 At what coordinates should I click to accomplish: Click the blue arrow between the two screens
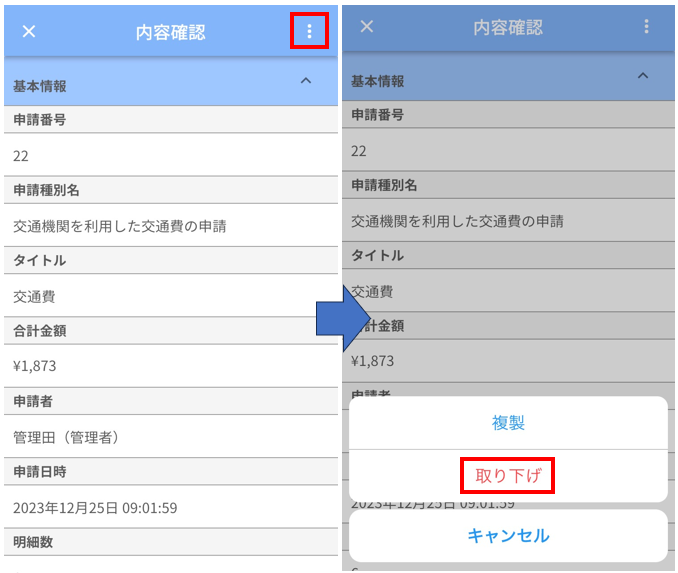click(331, 320)
